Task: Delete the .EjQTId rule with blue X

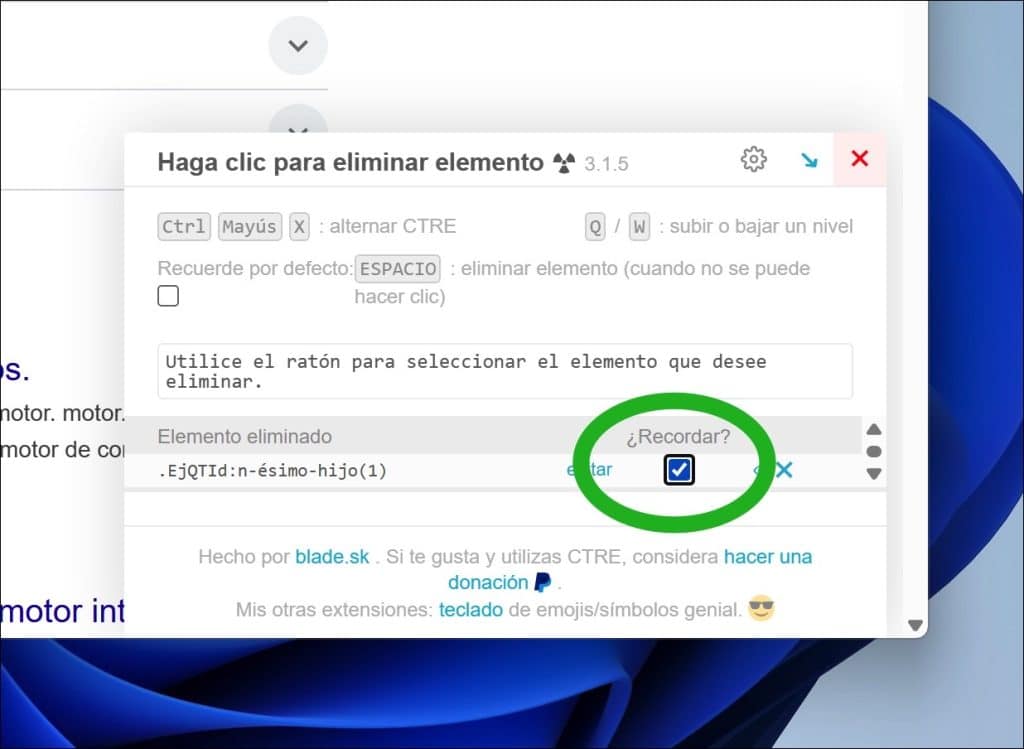Action: tap(784, 470)
